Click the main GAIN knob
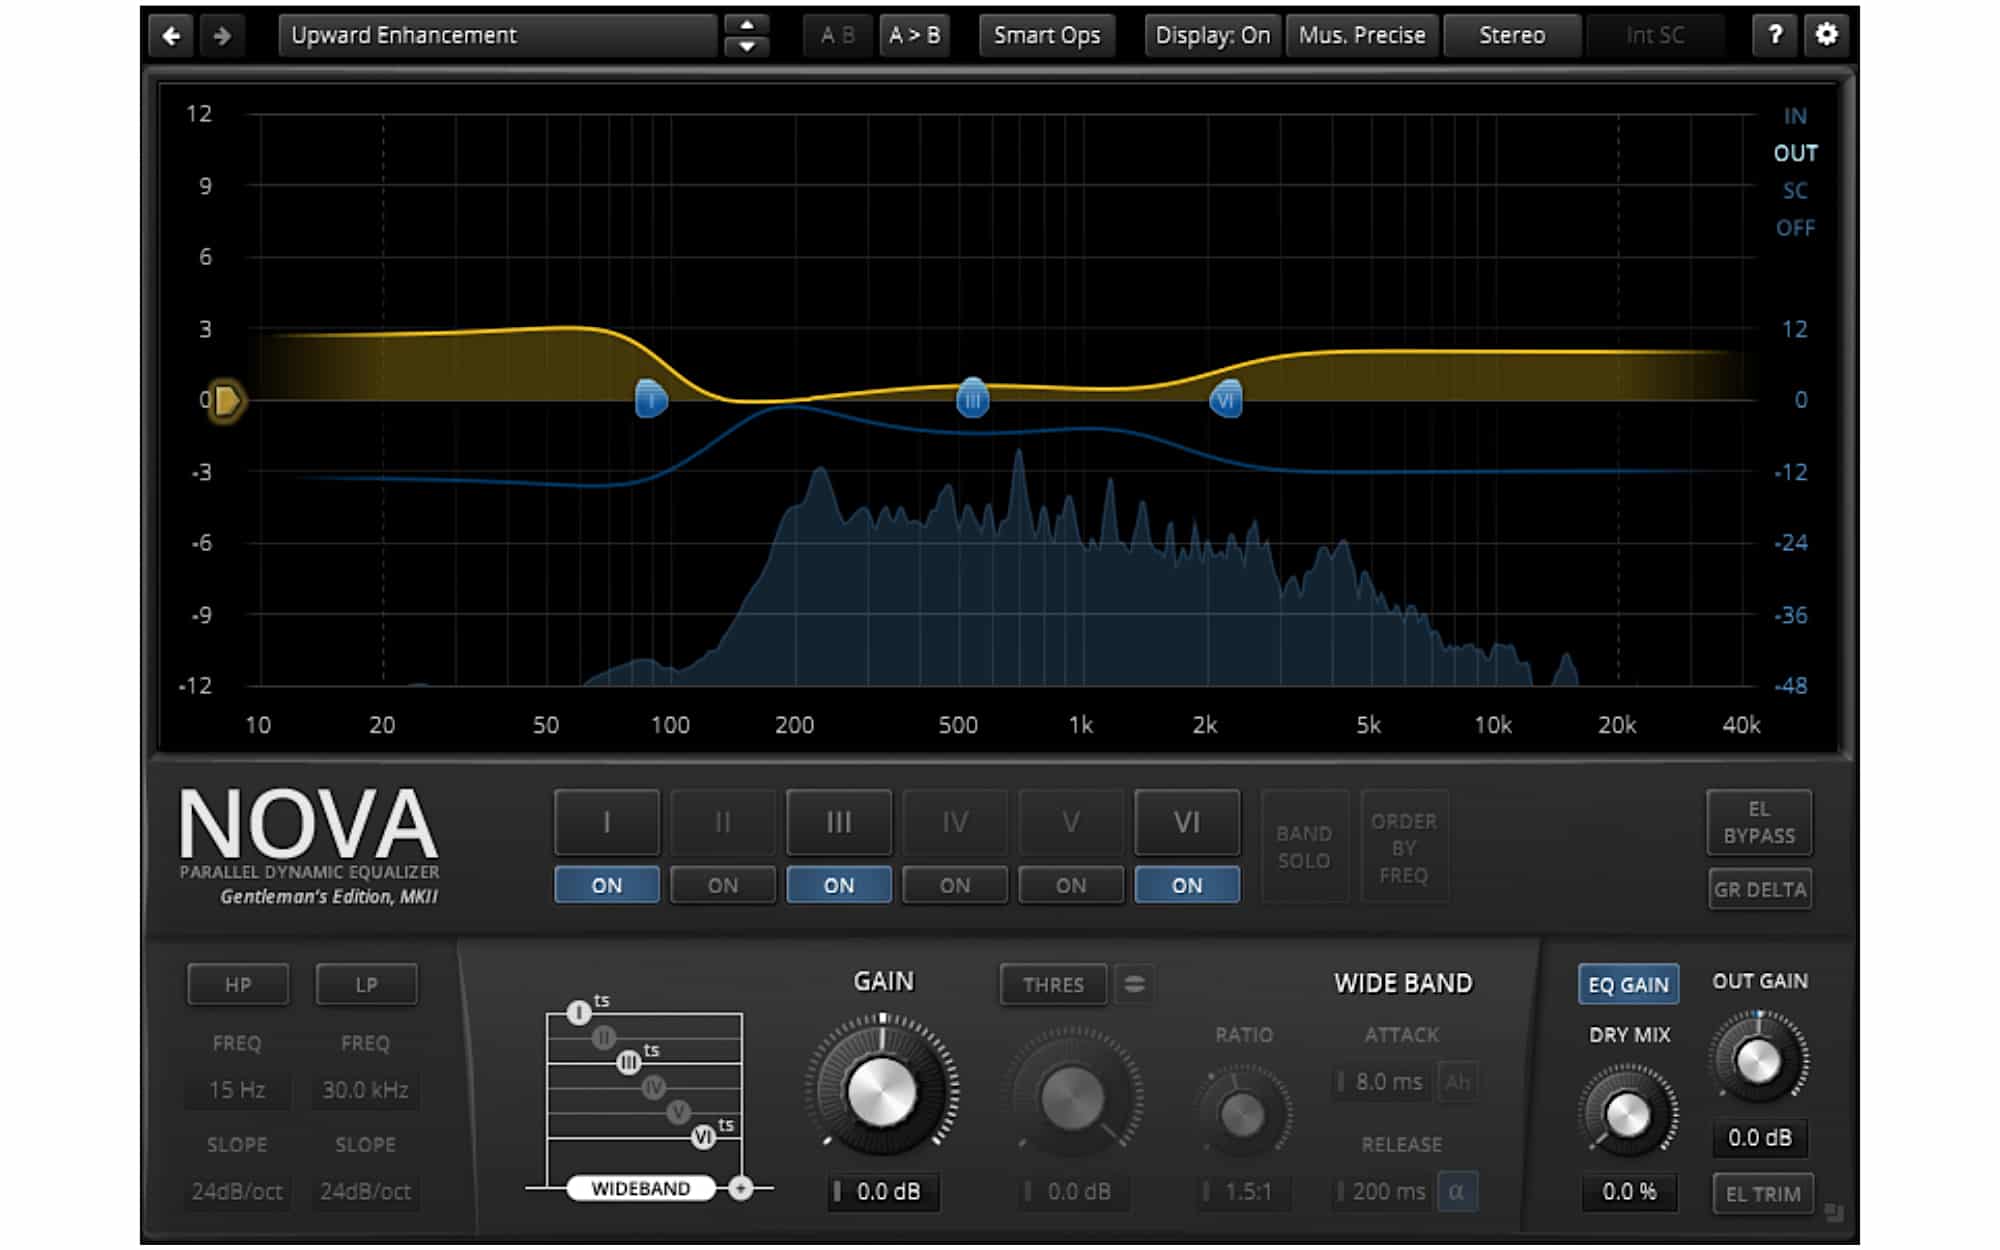Screen dimensions: 2000x1250 [x=881, y=1092]
